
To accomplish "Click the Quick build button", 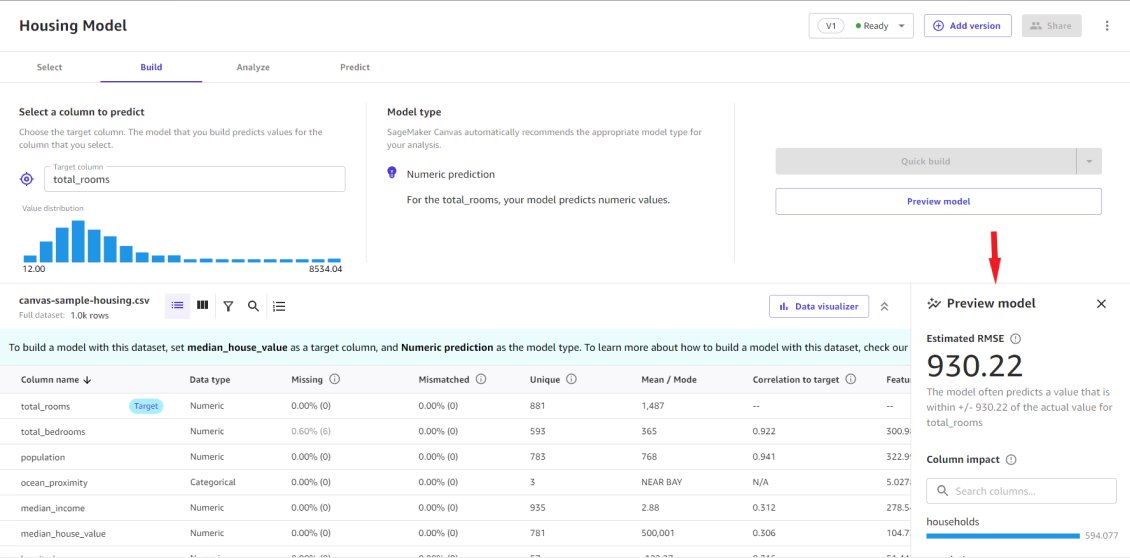I will tap(925, 161).
